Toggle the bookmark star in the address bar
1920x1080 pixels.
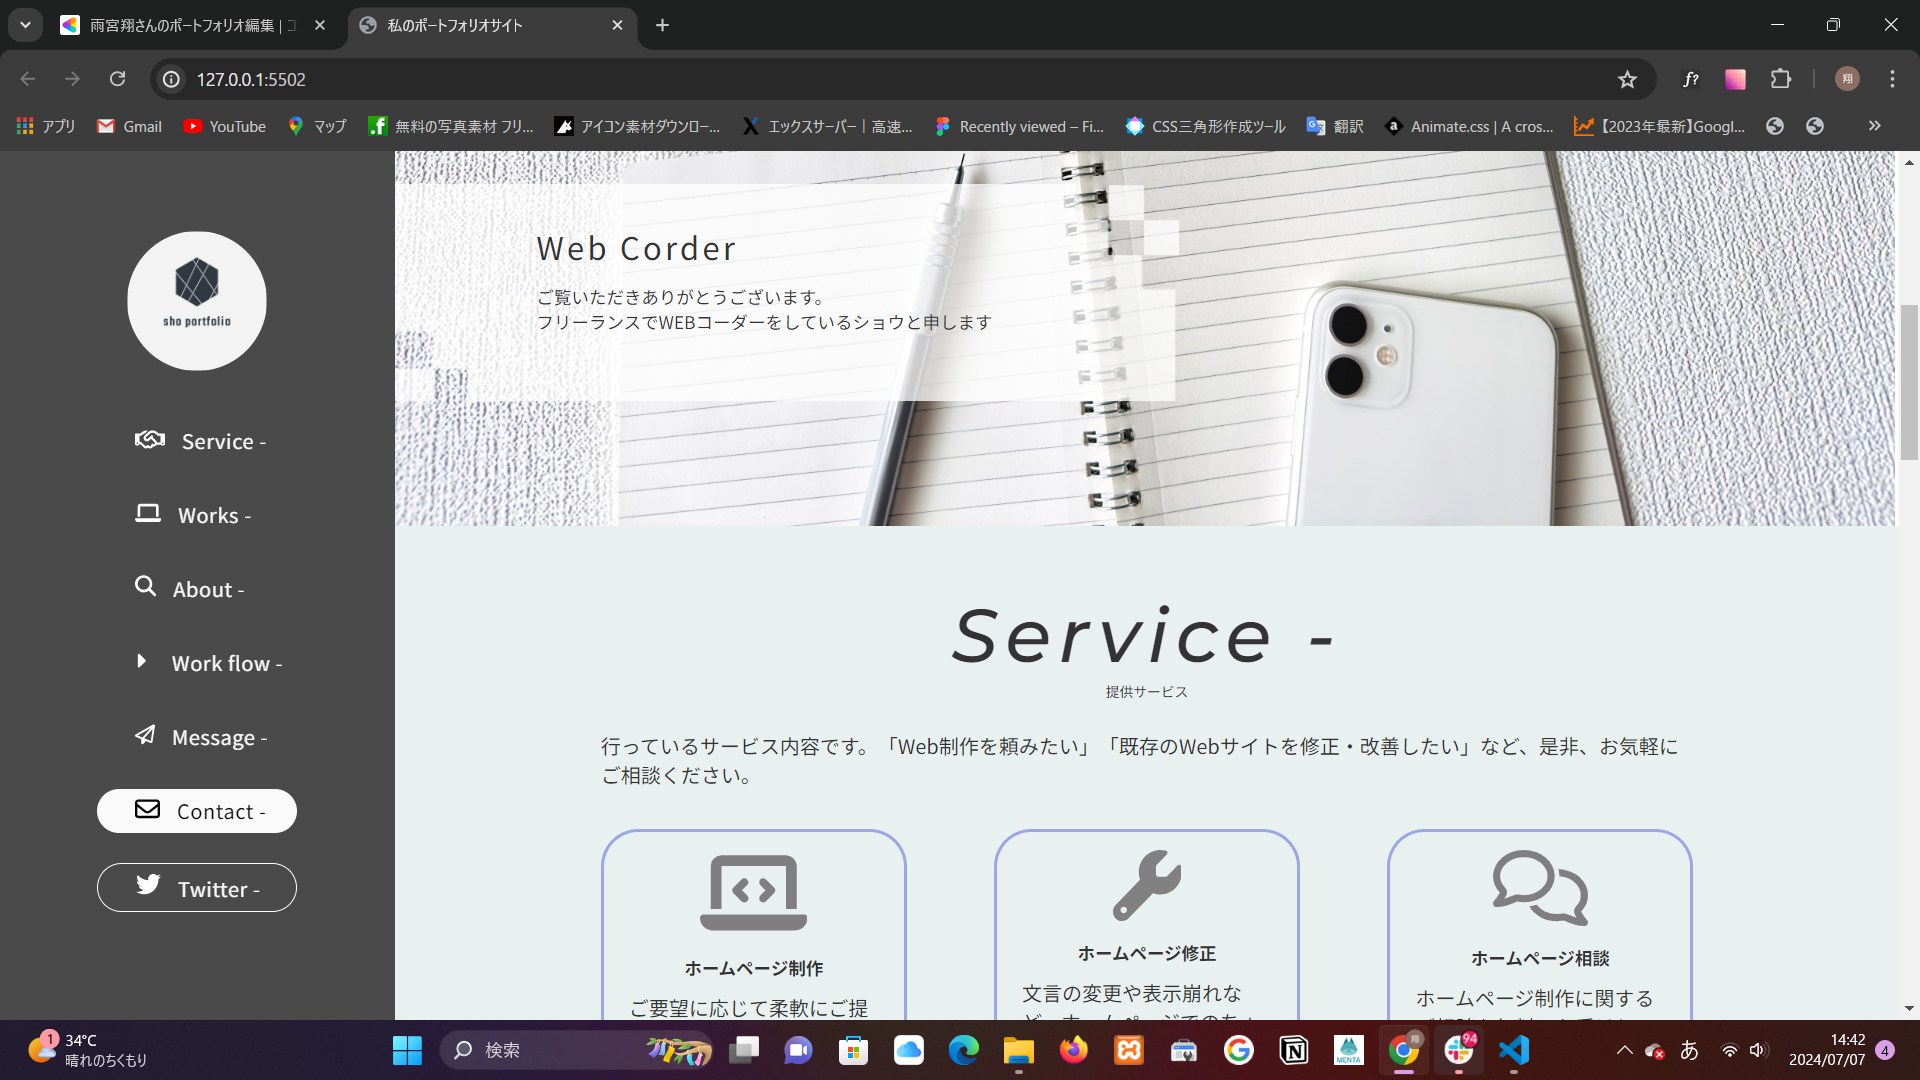(x=1627, y=79)
